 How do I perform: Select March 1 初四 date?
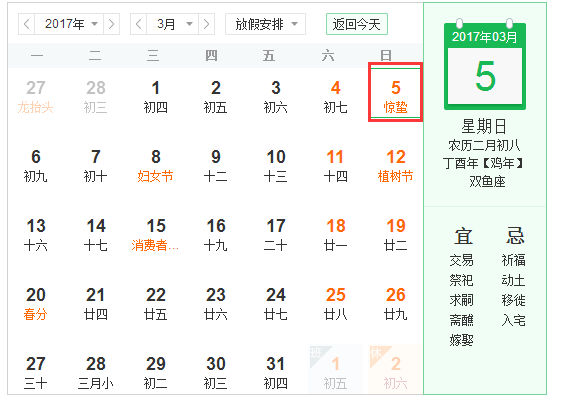tap(156, 97)
